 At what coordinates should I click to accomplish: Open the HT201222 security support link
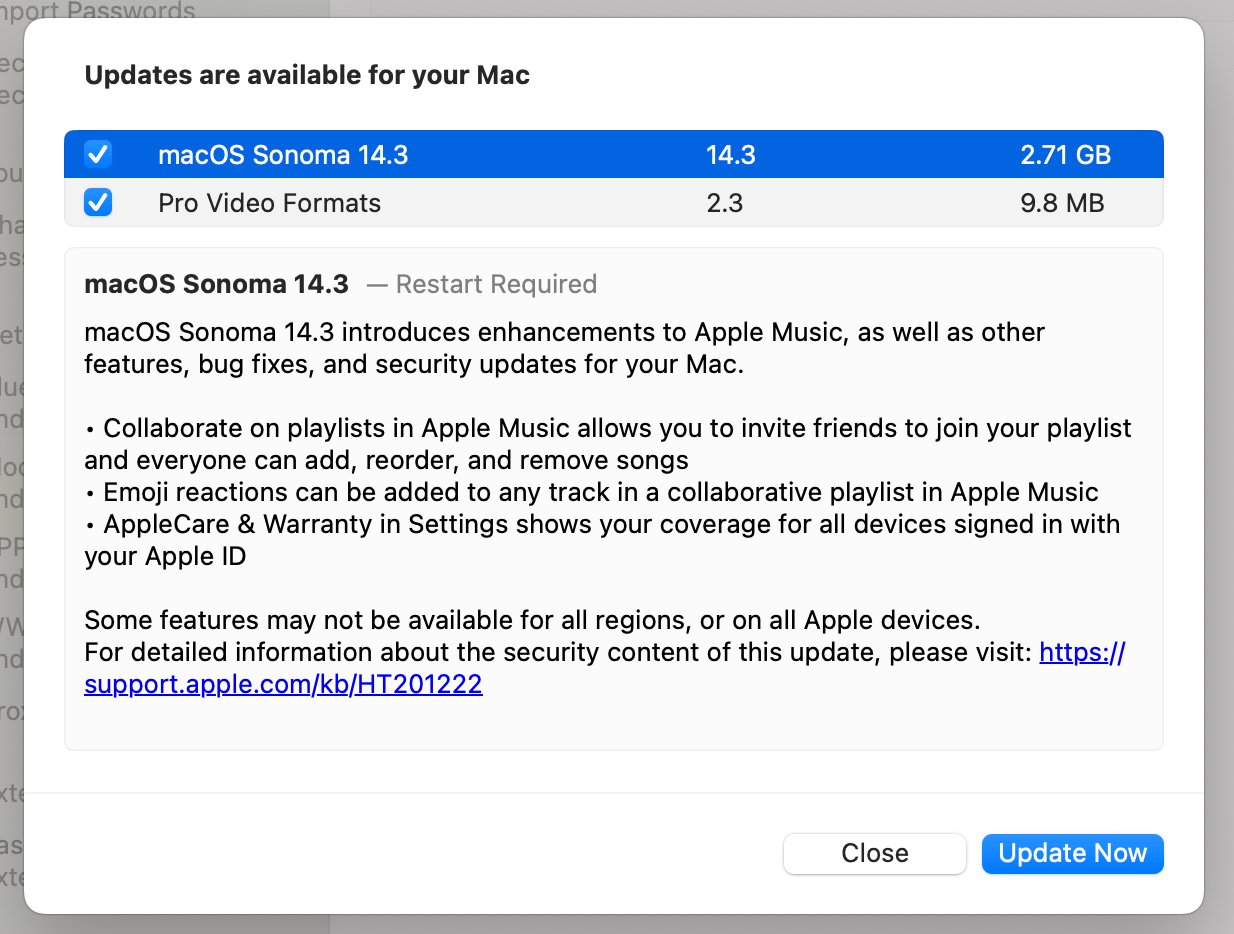[283, 684]
